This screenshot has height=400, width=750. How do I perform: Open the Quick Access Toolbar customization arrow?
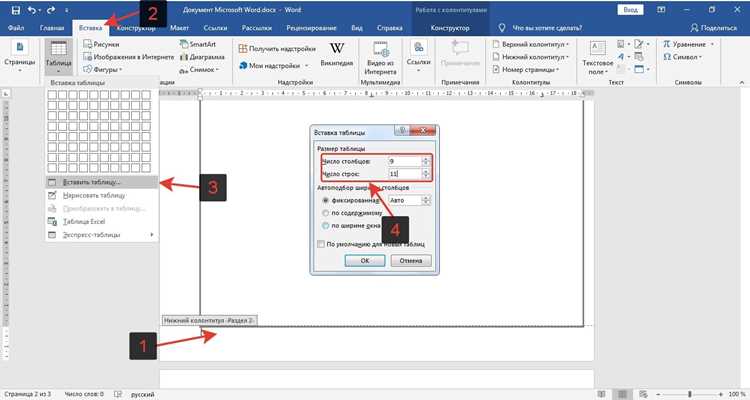coord(66,10)
